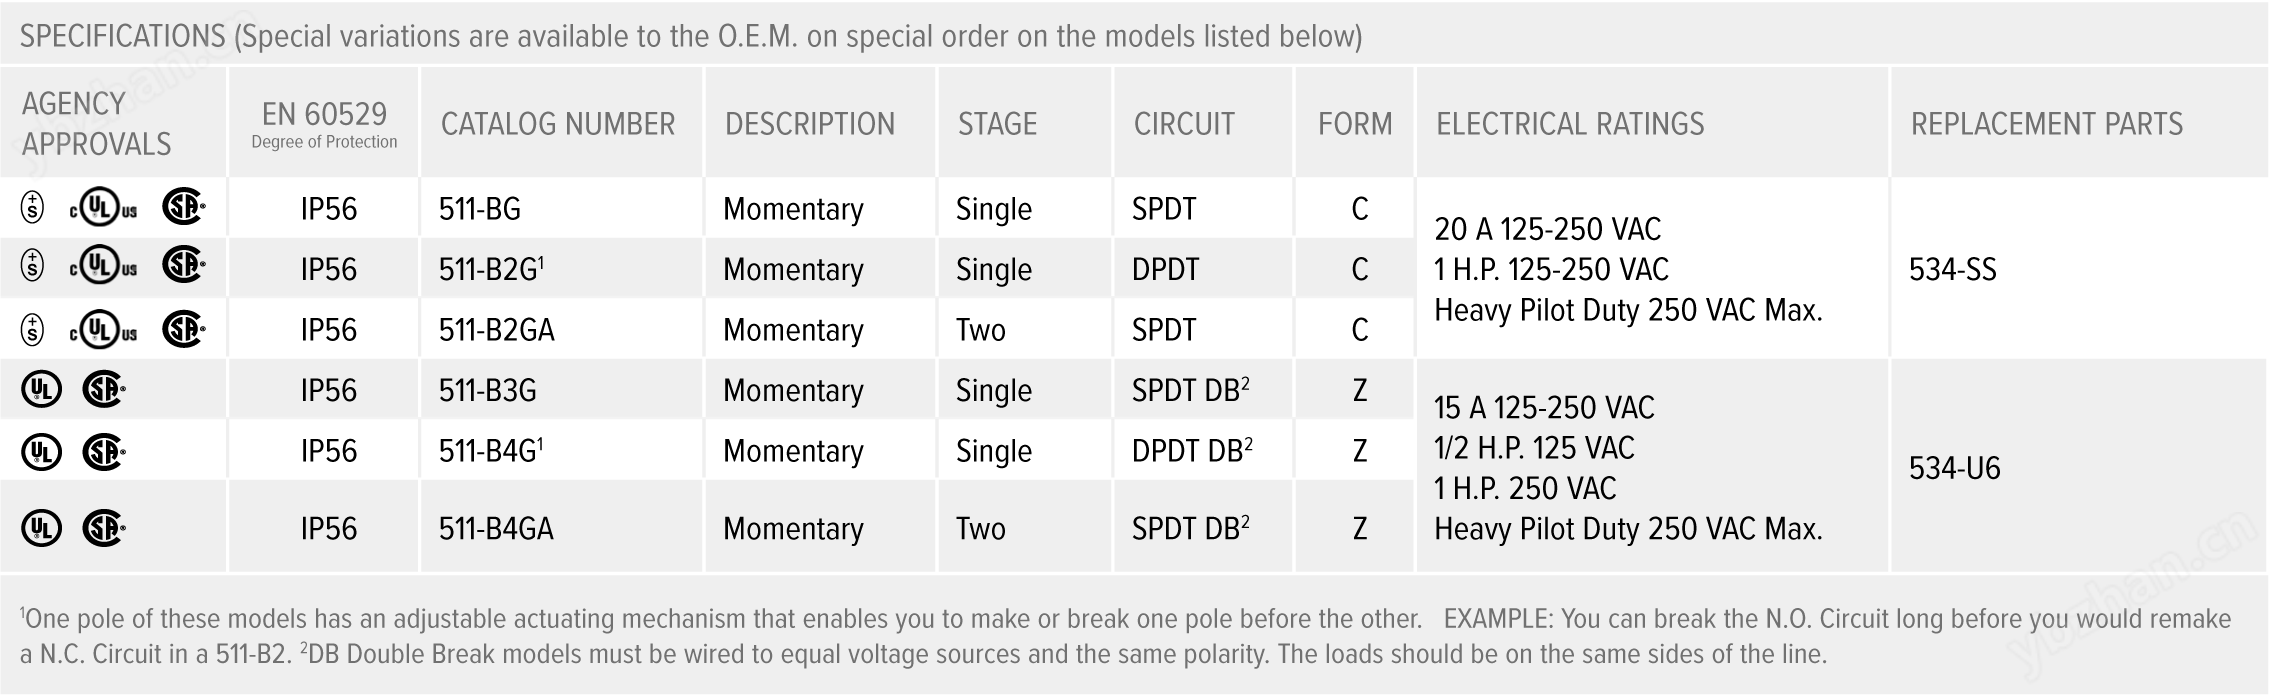Click the STAGE column header
Screen dimensions: 2270x695
[997, 124]
